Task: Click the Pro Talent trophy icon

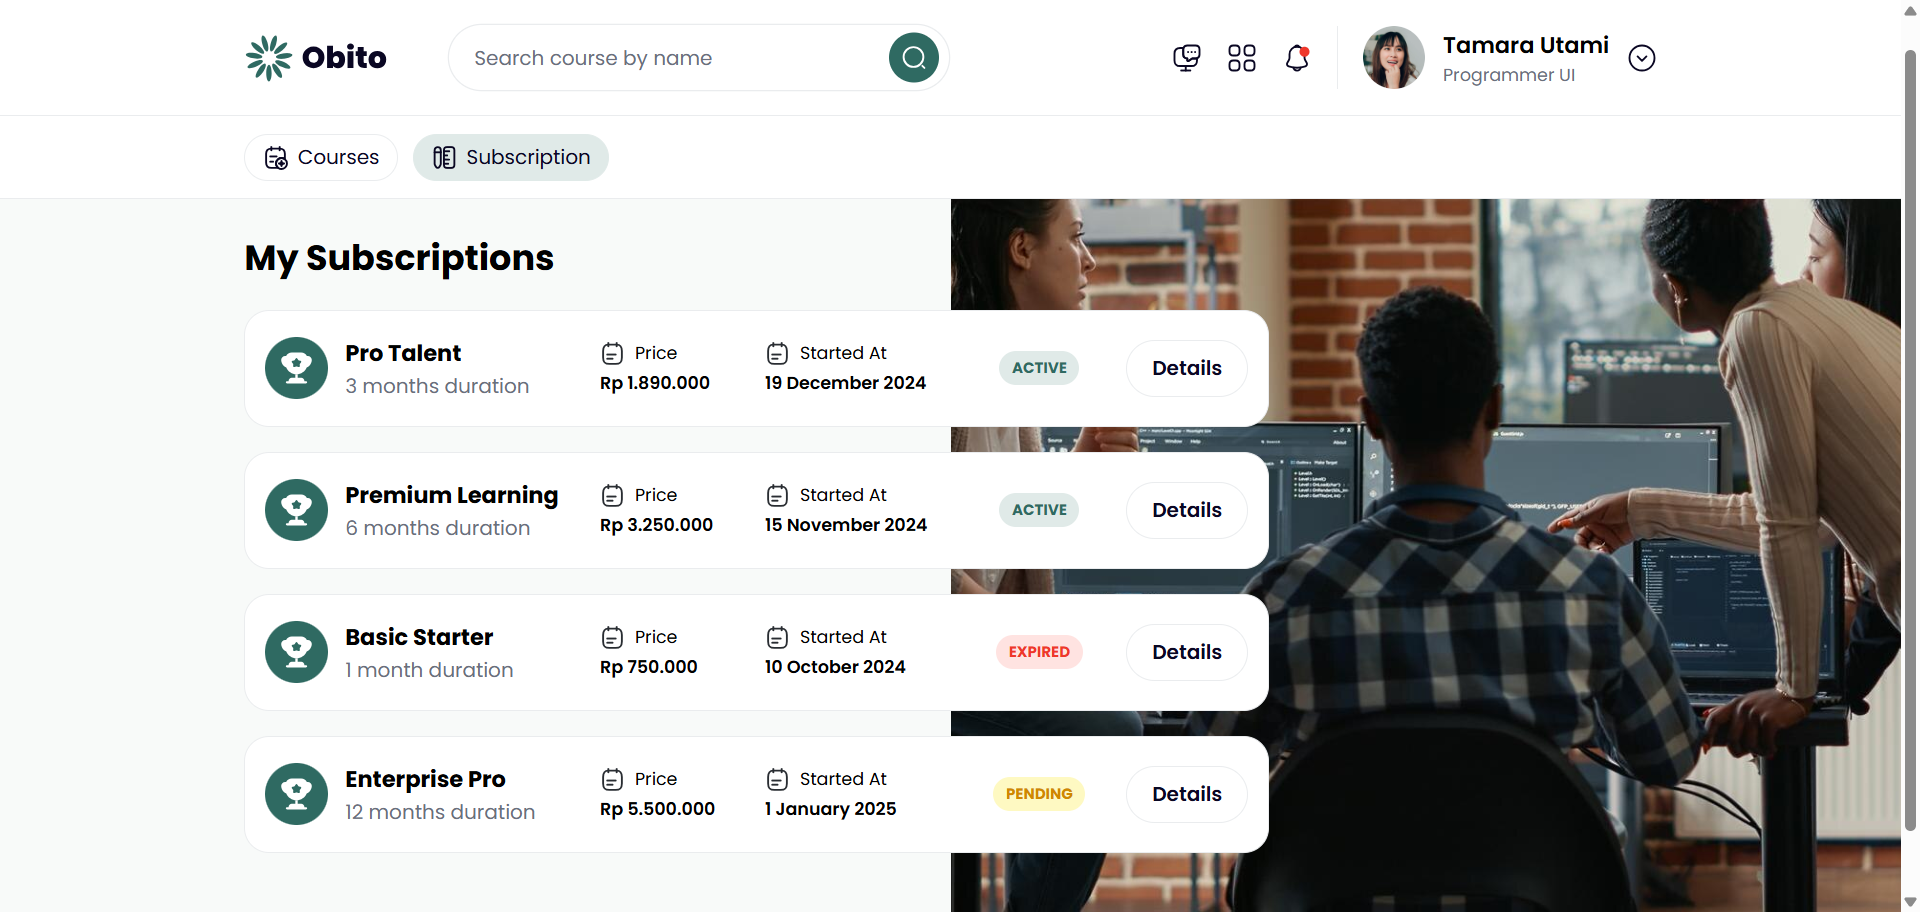Action: [x=296, y=368]
